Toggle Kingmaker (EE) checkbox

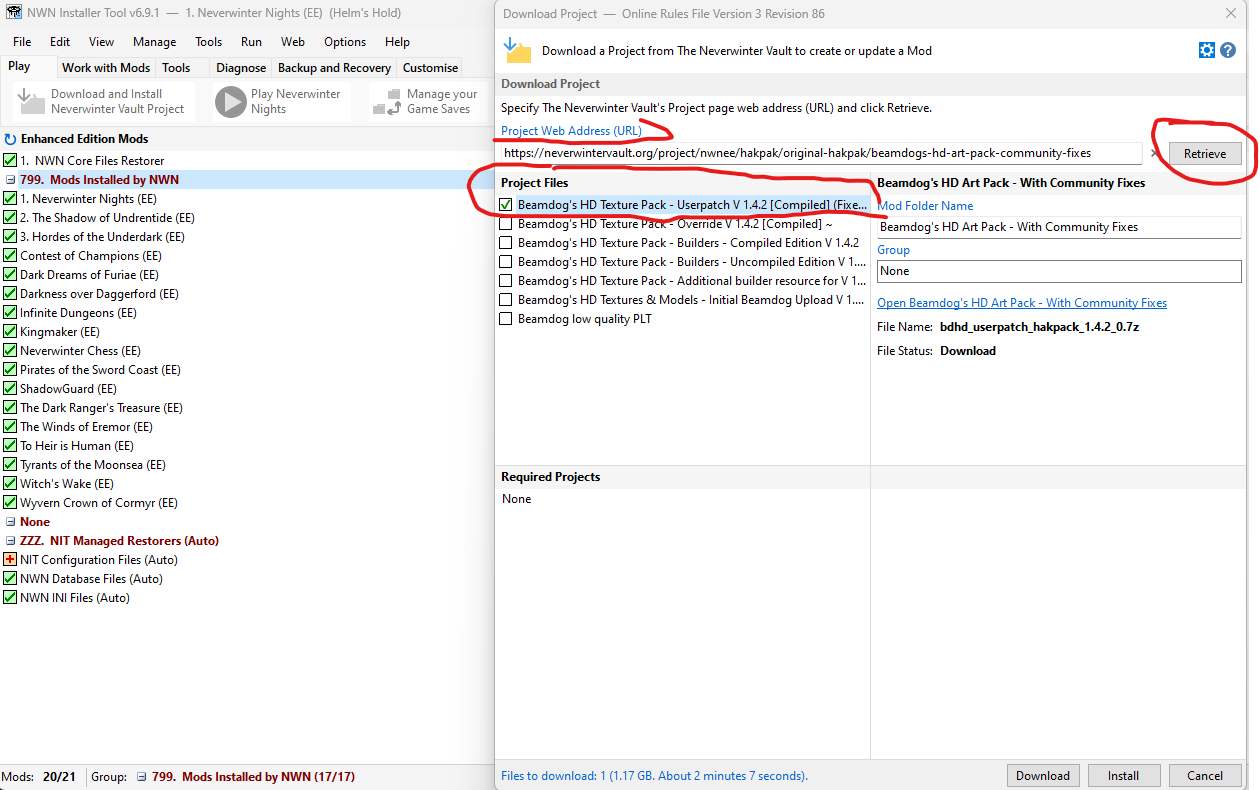click(10, 332)
